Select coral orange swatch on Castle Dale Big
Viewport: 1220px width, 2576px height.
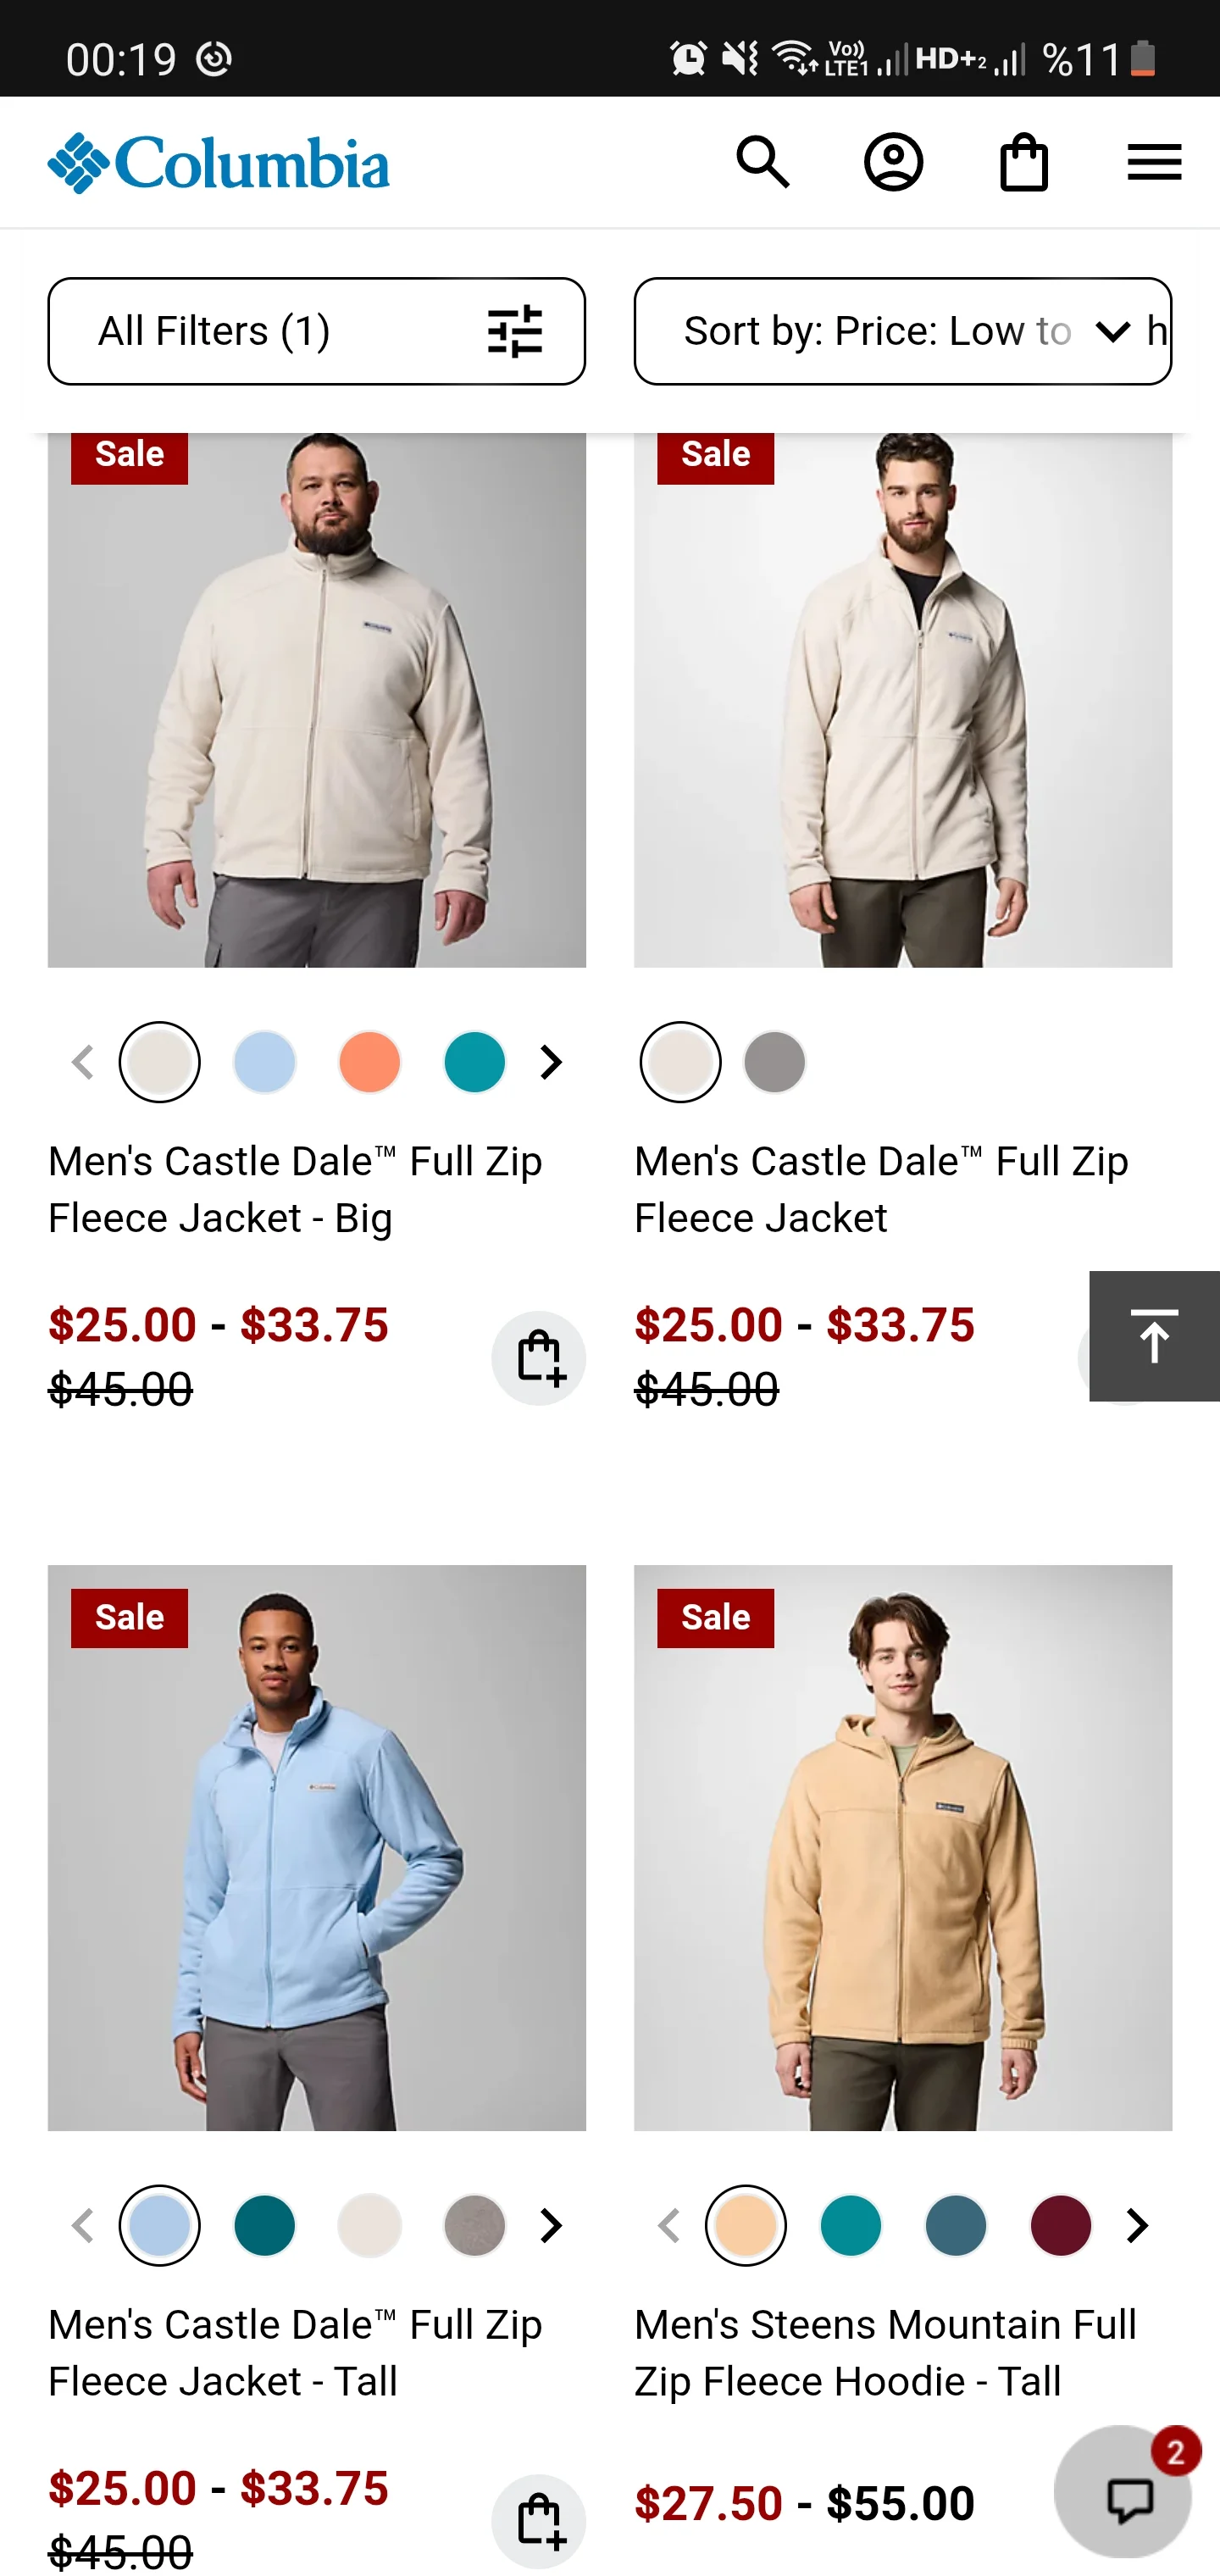click(x=369, y=1062)
